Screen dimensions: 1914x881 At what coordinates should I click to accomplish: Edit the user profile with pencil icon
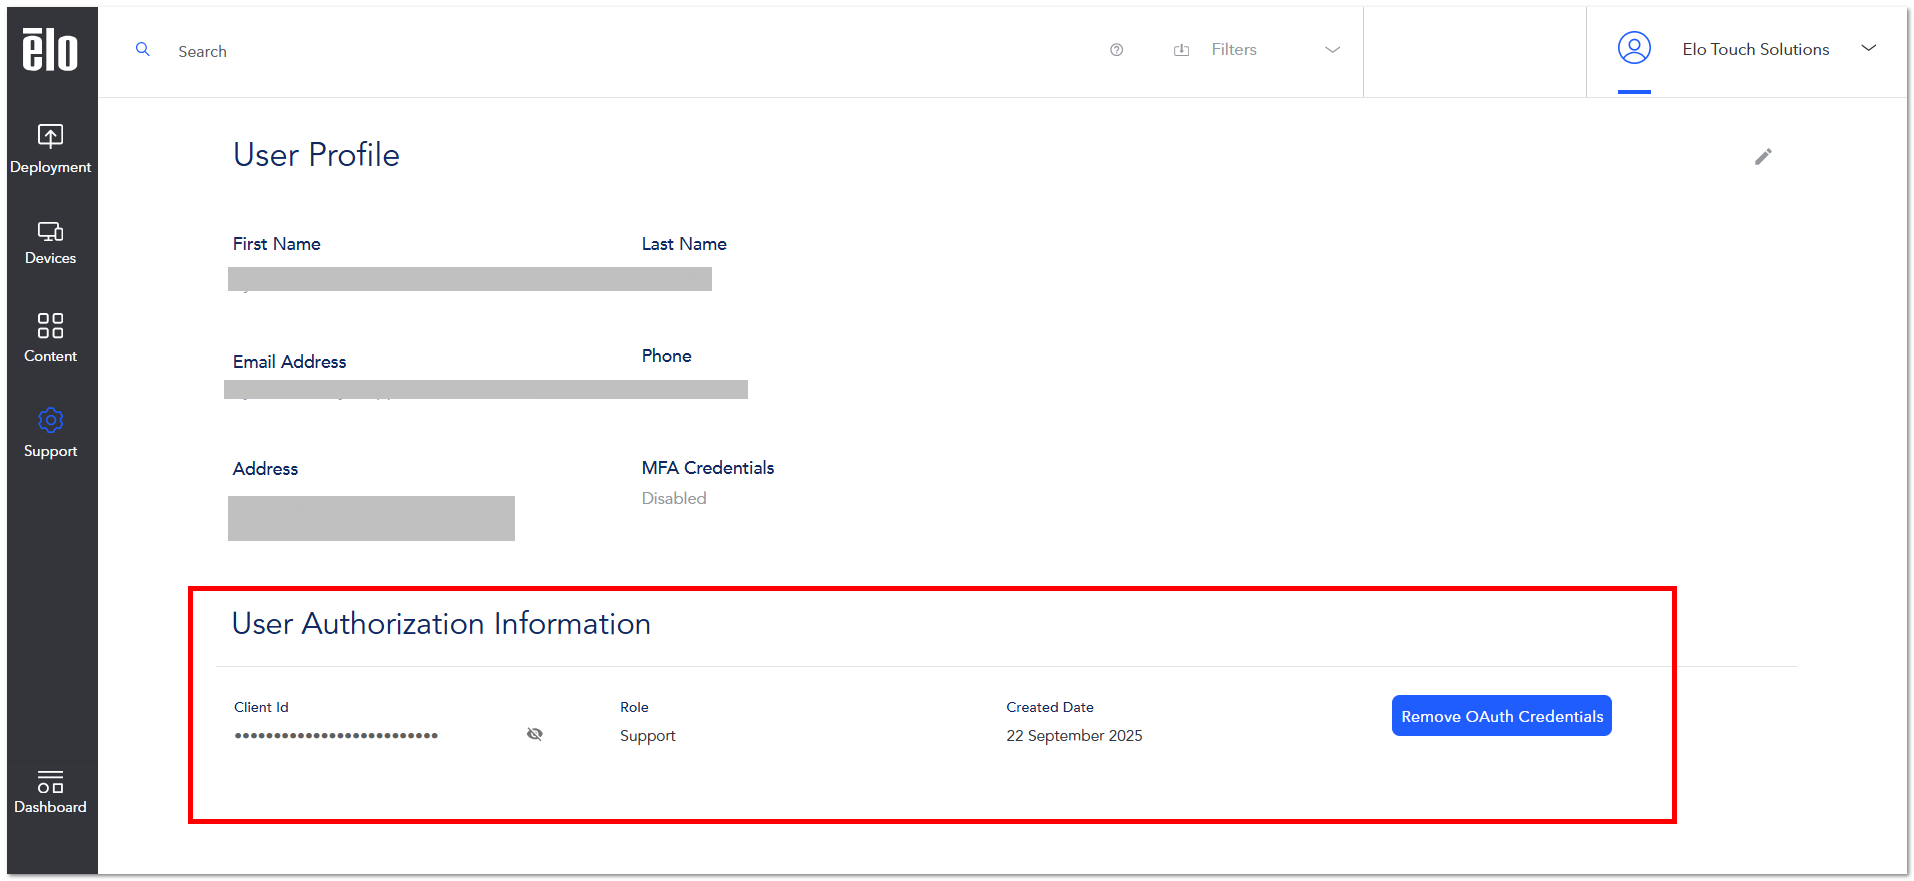[x=1763, y=157]
